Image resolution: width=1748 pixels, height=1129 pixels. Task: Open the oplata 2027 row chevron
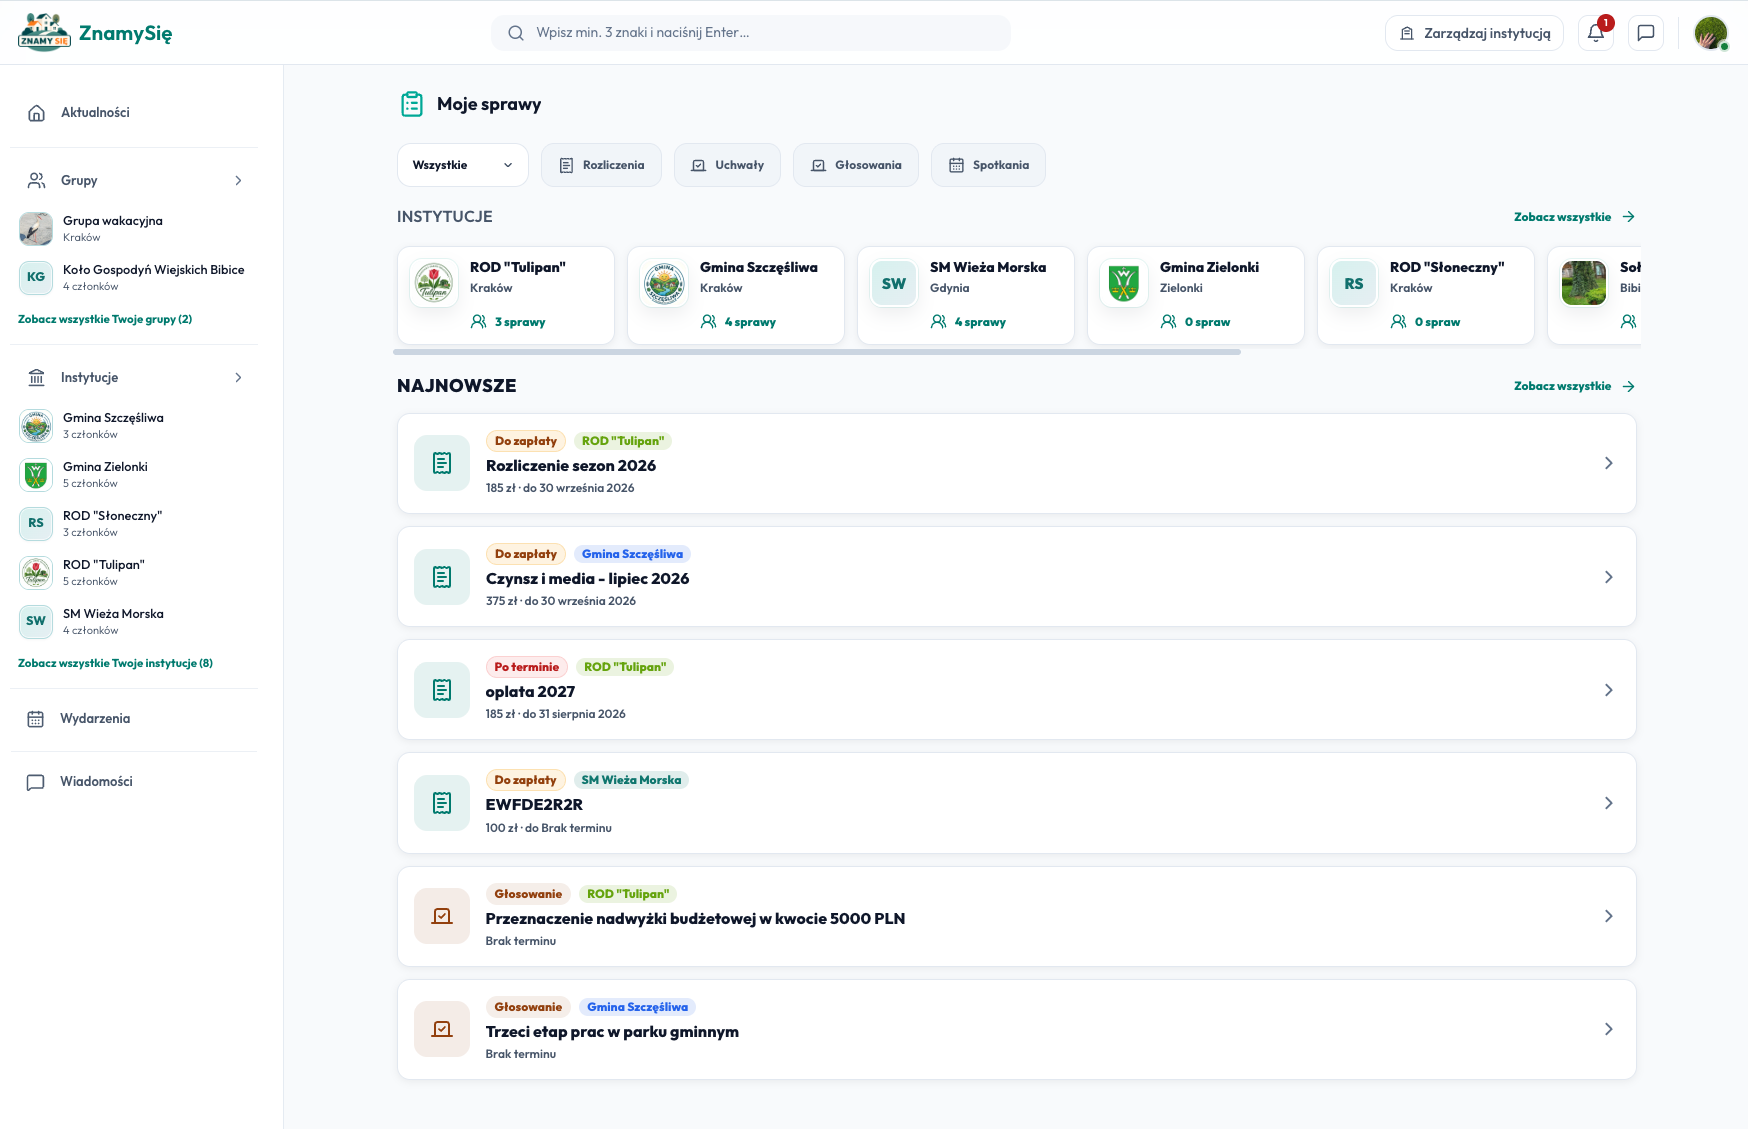[x=1608, y=690]
